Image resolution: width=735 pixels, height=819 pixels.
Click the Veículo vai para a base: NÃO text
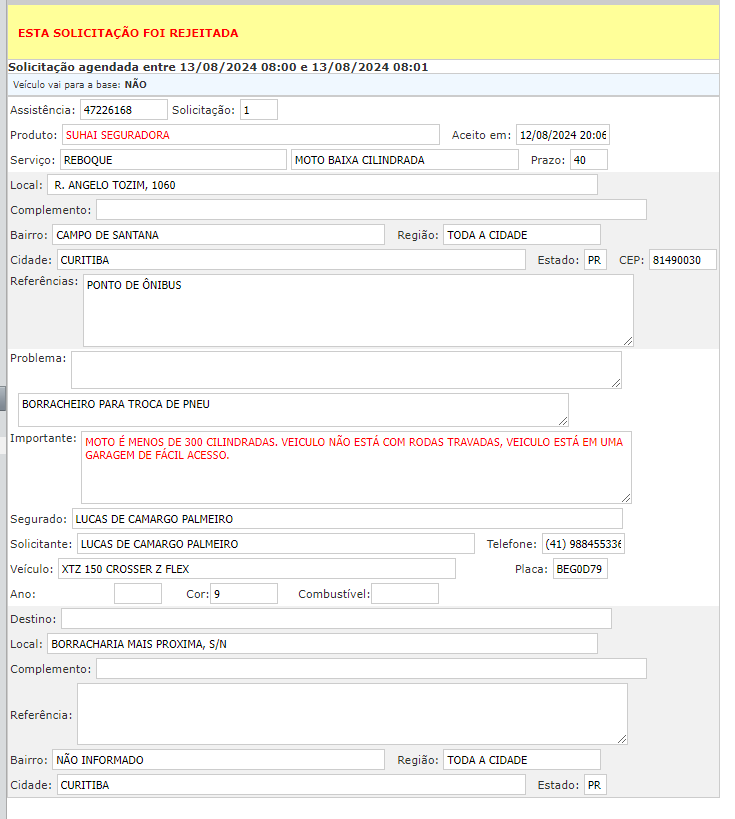click(79, 85)
